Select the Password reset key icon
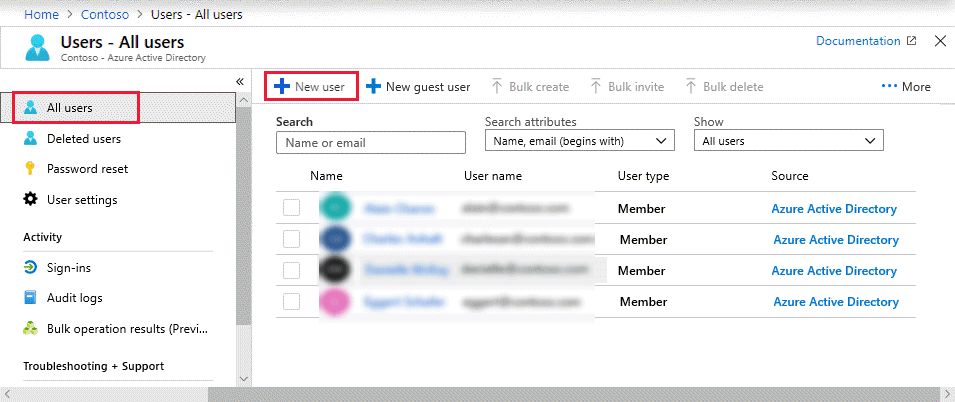This screenshot has width=955, height=402. (x=31, y=169)
